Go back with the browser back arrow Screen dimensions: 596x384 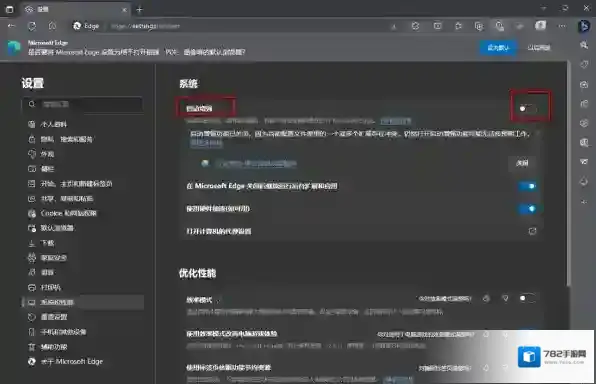[x=11, y=26]
